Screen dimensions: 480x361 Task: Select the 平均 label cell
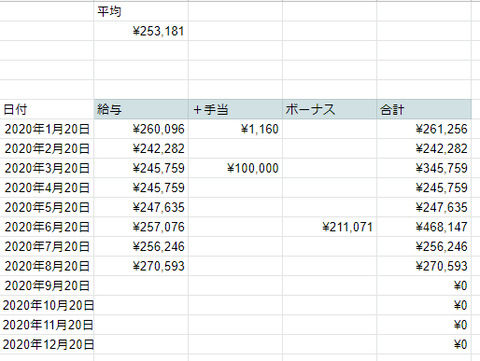tap(141, 12)
